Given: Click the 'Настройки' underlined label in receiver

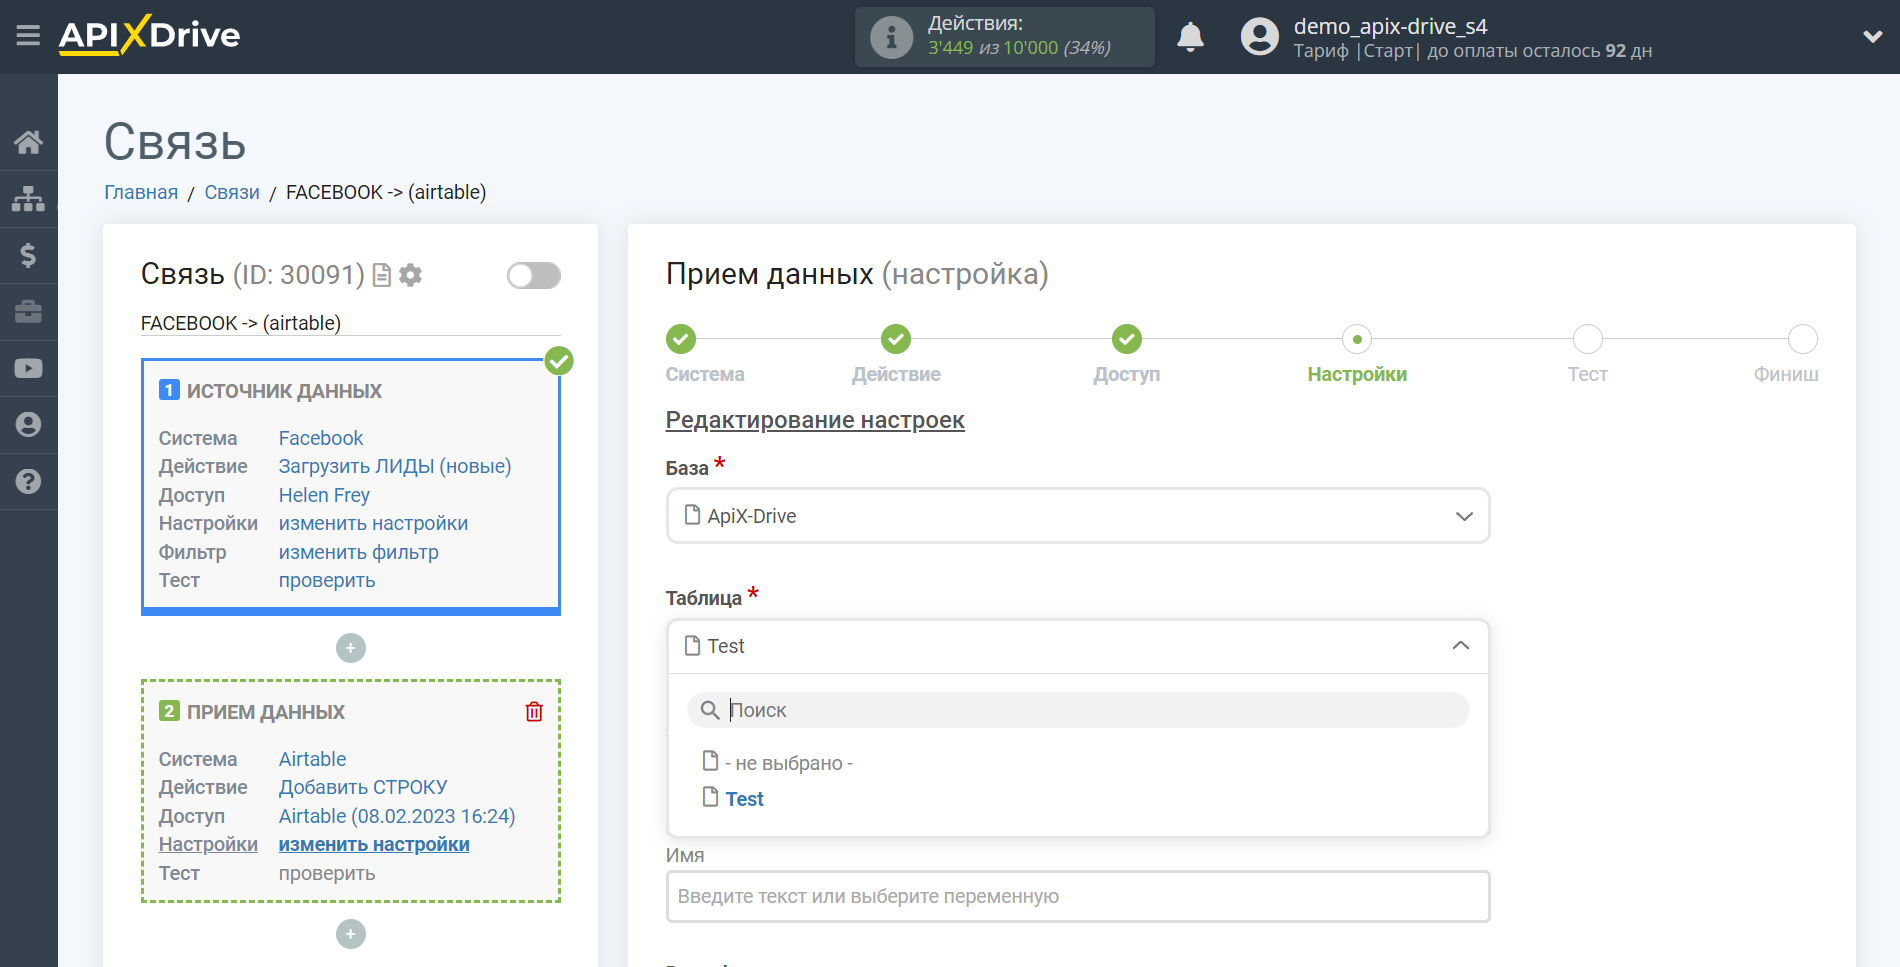Looking at the screenshot, I should click(x=208, y=844).
